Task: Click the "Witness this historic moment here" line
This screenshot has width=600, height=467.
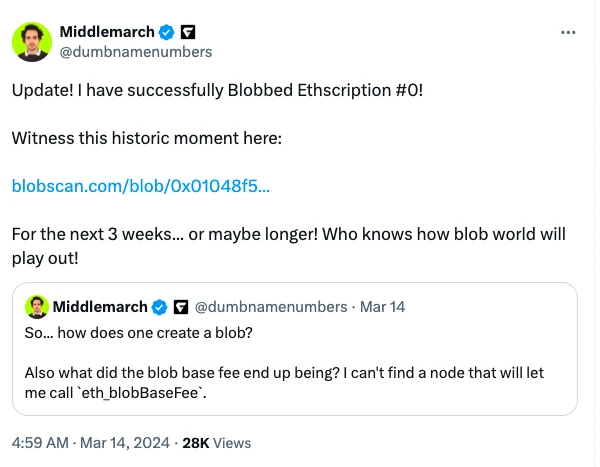Action: pyautogui.click(x=147, y=138)
